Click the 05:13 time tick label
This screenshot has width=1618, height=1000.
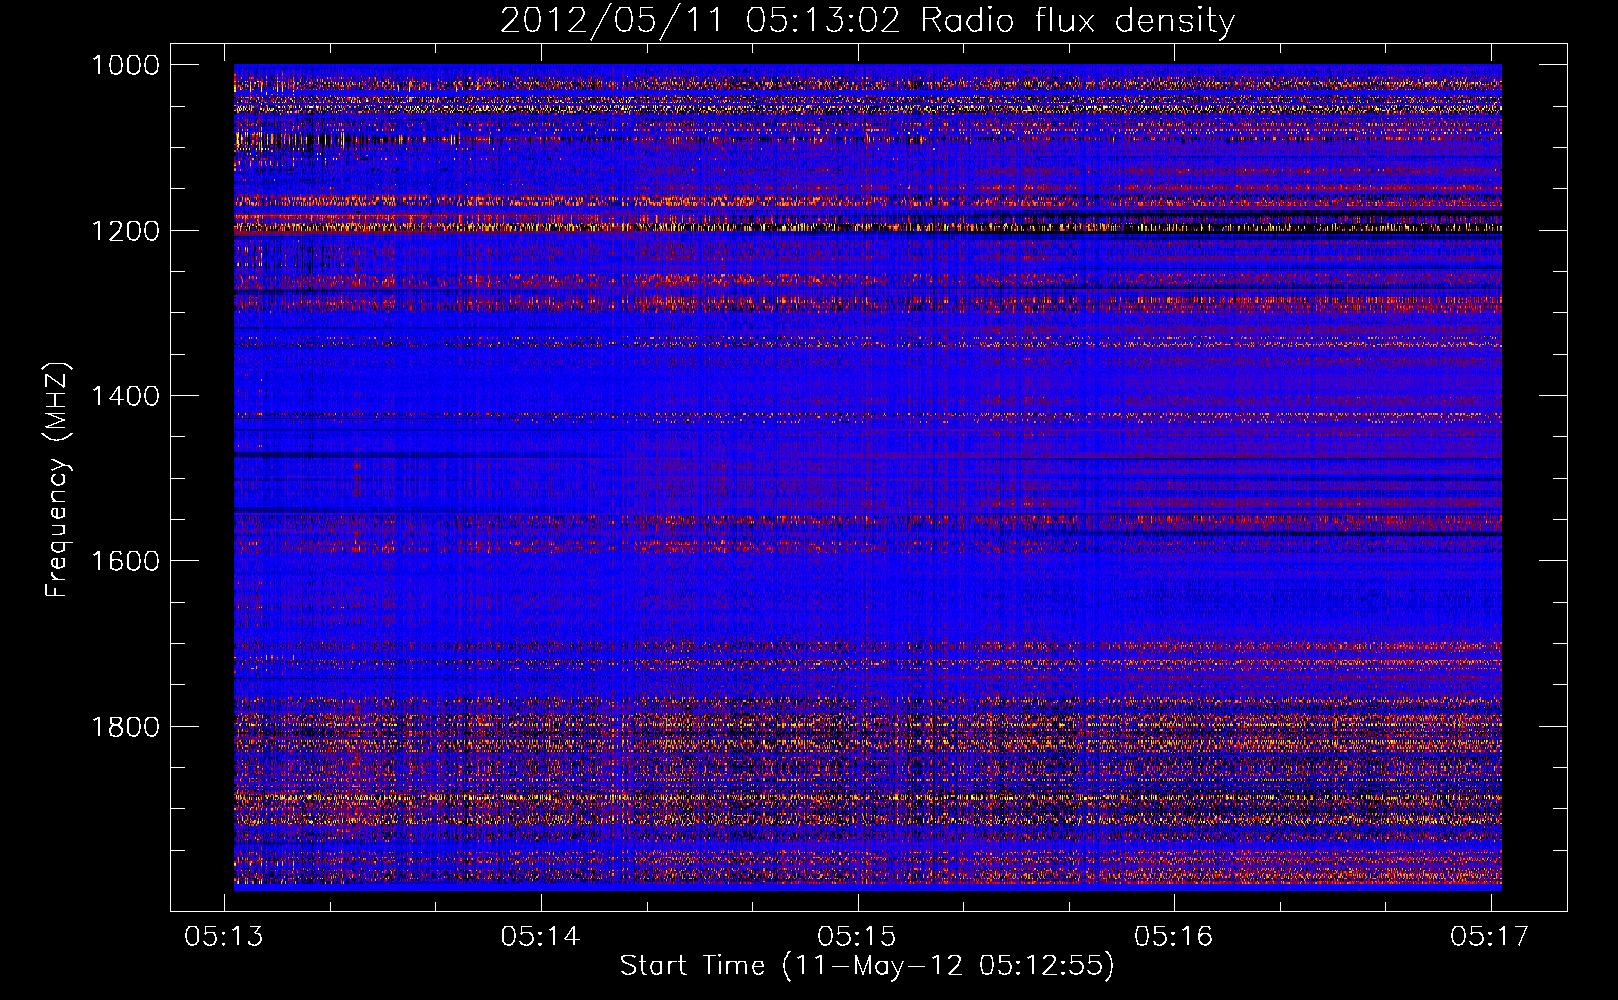point(224,936)
